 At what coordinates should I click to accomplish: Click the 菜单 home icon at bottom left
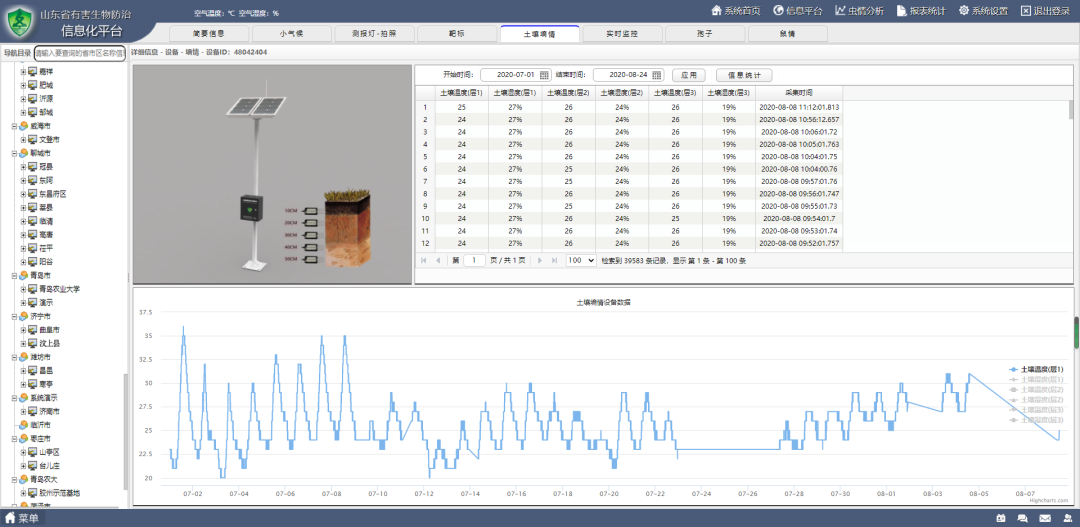coord(9,518)
